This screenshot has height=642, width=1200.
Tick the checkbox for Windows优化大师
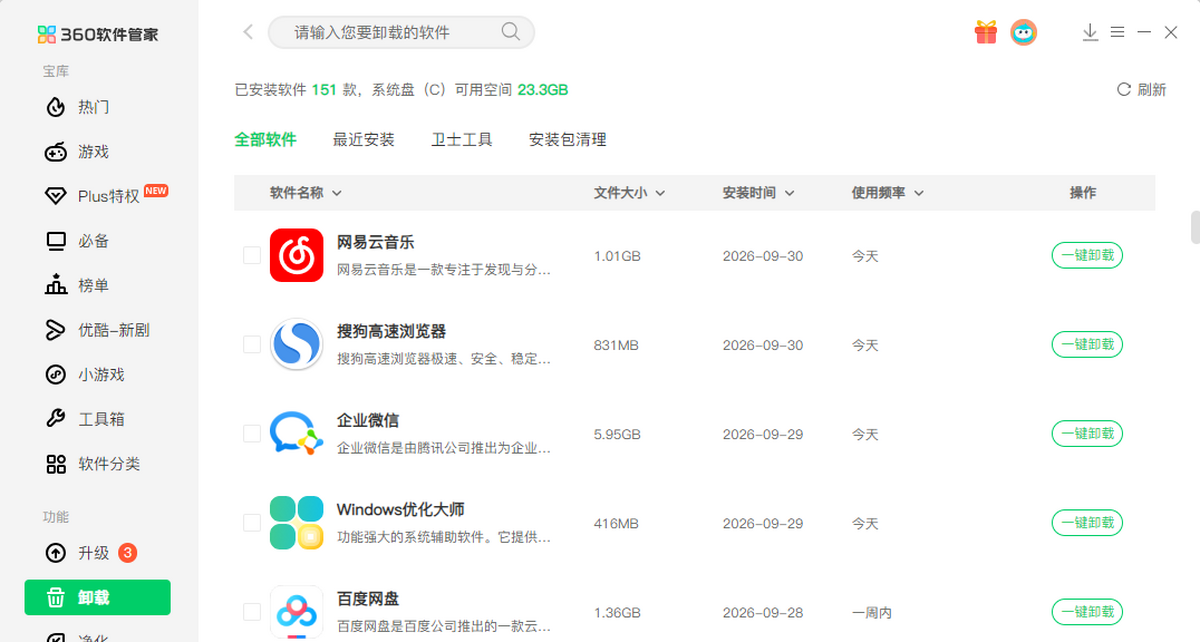click(252, 523)
